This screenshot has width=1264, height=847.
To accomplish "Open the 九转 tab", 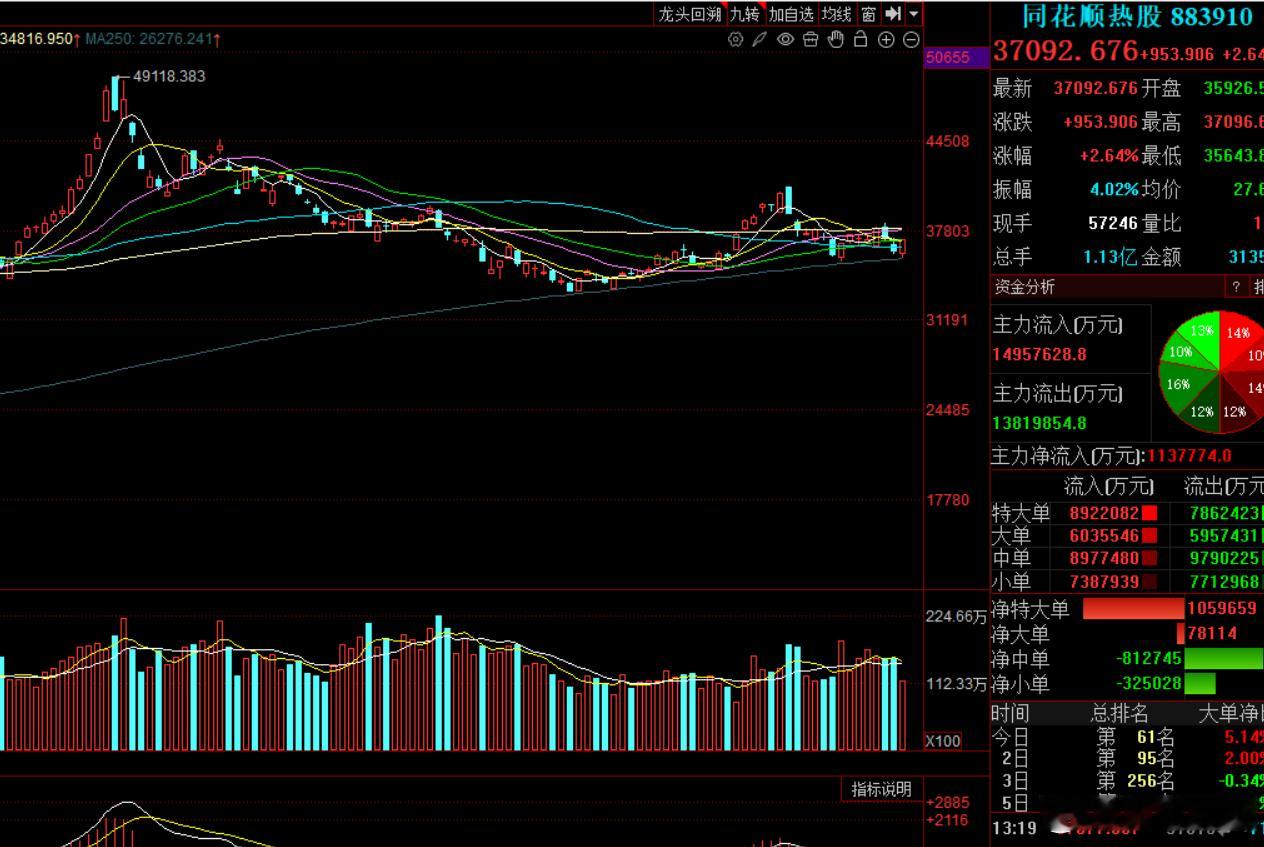I will point(745,13).
